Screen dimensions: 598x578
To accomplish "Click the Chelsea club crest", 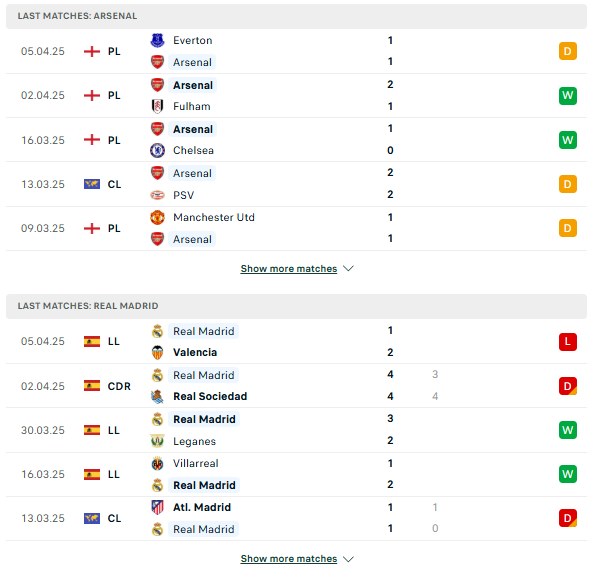I will pos(158,150).
